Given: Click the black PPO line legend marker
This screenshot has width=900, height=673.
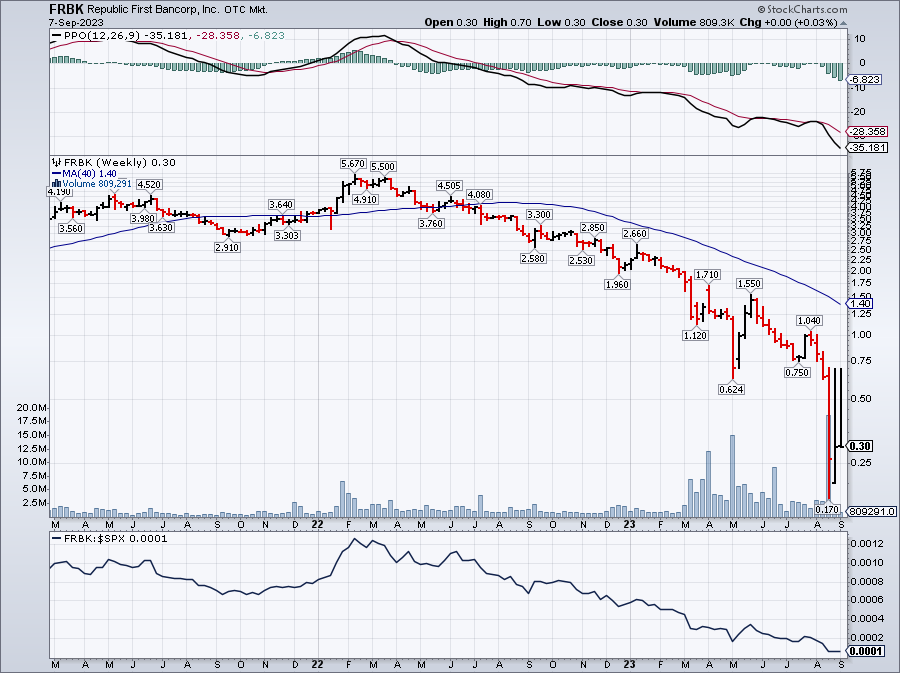Looking at the screenshot, I should pos(56,36).
